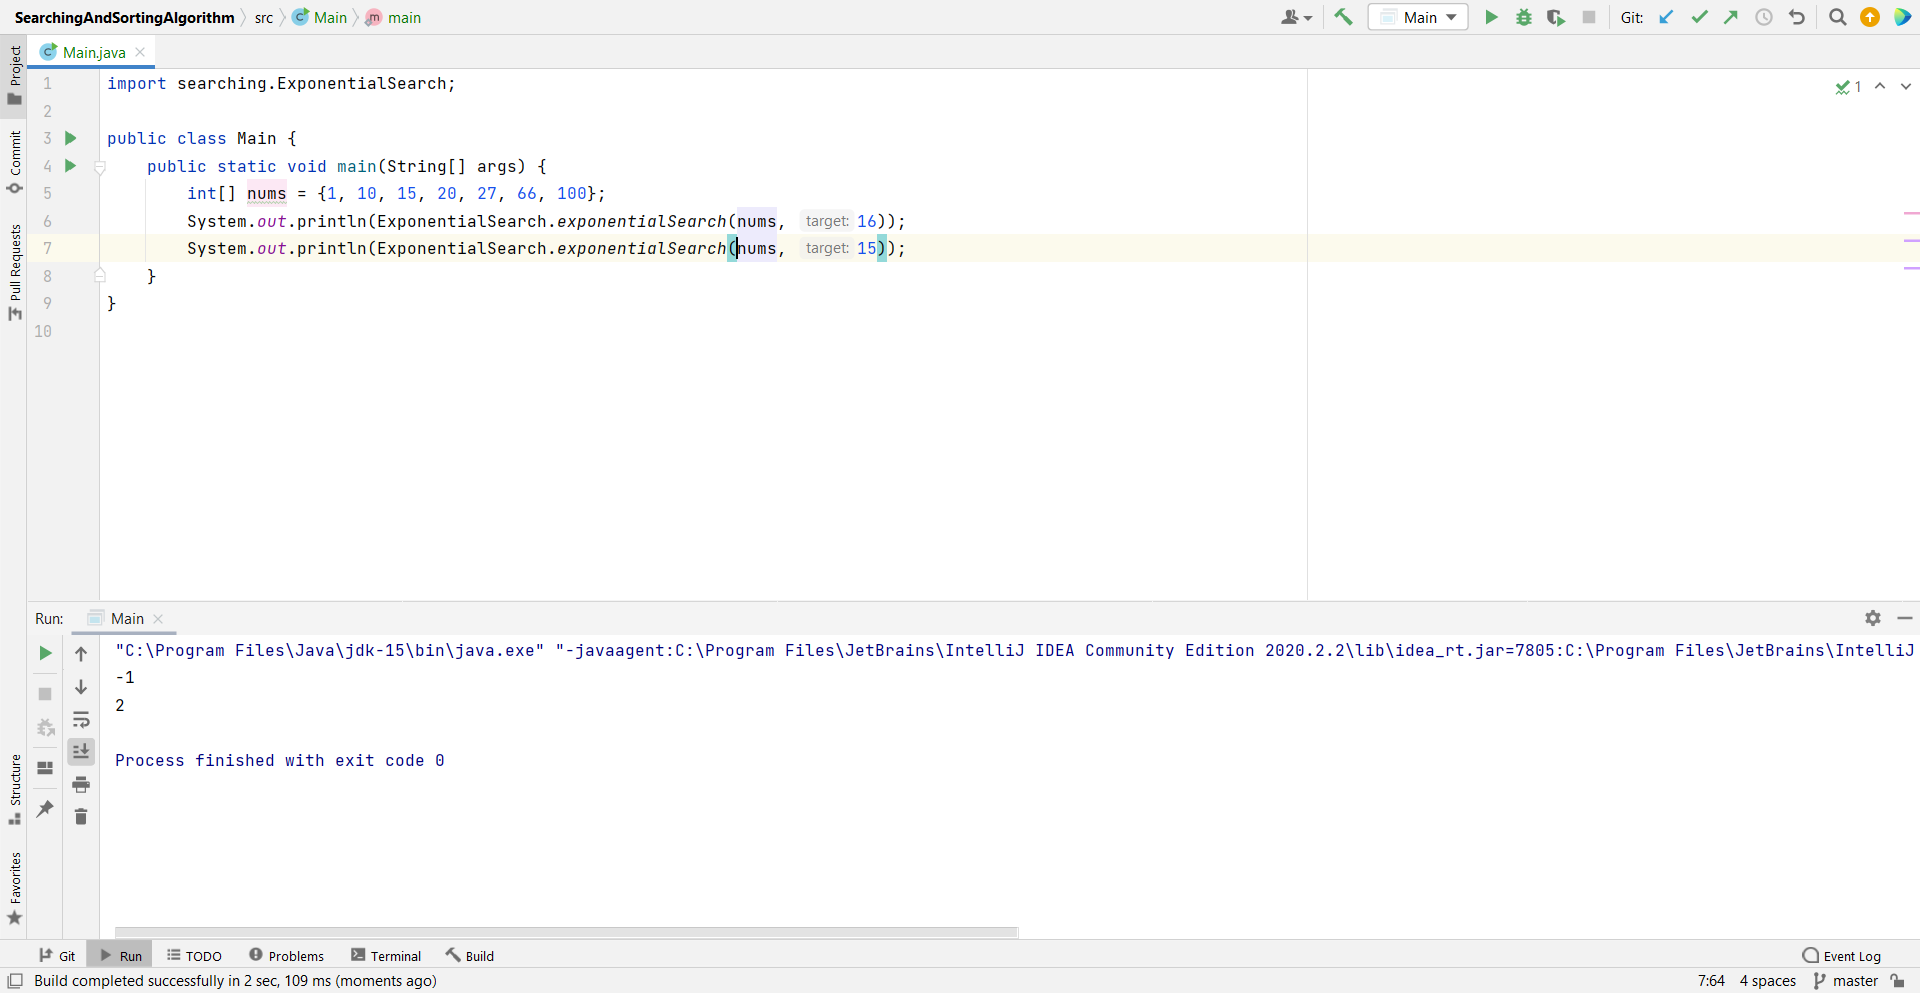Viewport: 1920px width, 993px height.
Task: Toggle tool window bars in status corner
Action: pos(15,981)
